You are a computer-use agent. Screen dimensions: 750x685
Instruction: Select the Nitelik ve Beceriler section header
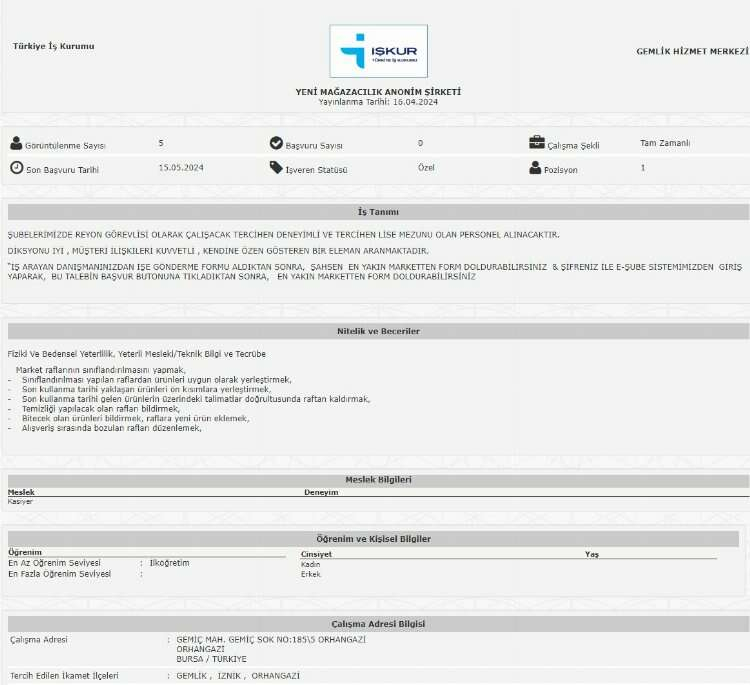378,331
